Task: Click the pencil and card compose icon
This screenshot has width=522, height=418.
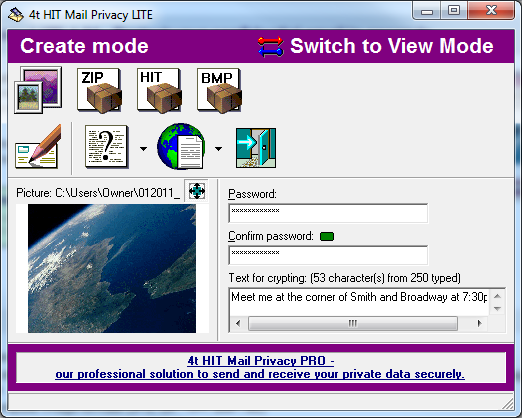Action: tap(38, 147)
